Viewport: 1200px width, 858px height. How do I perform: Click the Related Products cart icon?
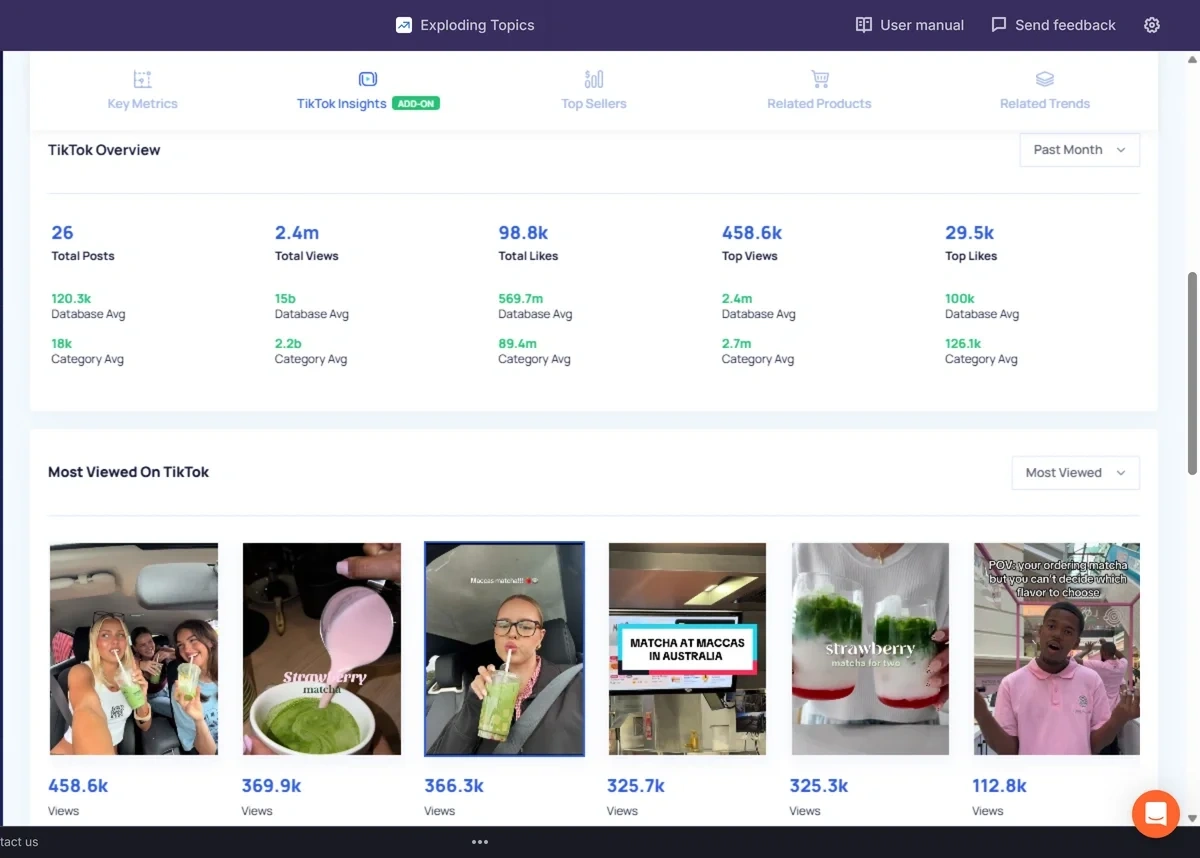click(x=819, y=78)
